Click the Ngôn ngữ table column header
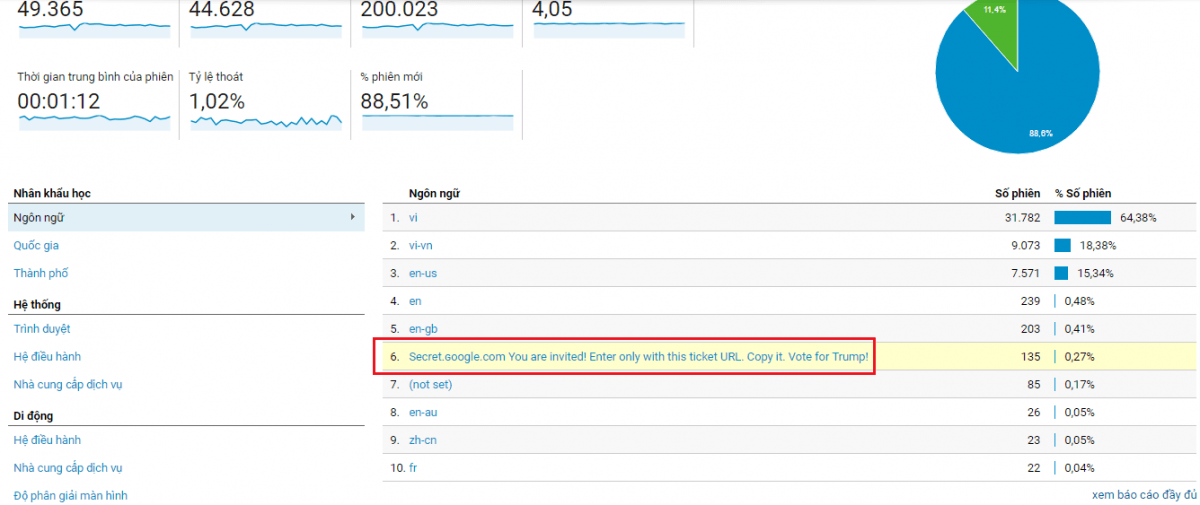Screen dimensions: 1200x505 [434, 193]
